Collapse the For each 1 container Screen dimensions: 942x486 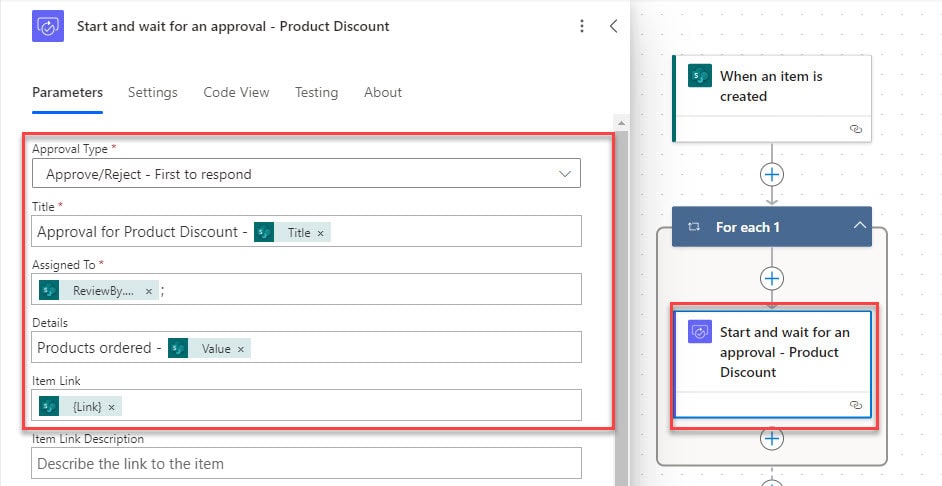pos(860,225)
